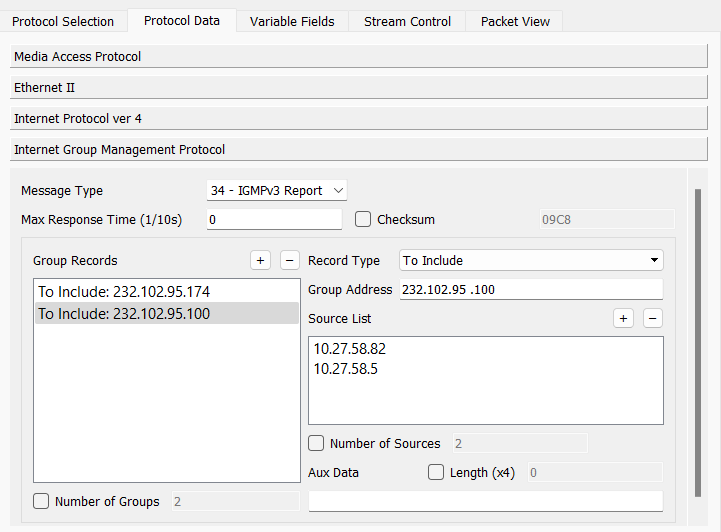Open the Message Type dropdown
Screen dimensions: 721x532
click(276, 190)
